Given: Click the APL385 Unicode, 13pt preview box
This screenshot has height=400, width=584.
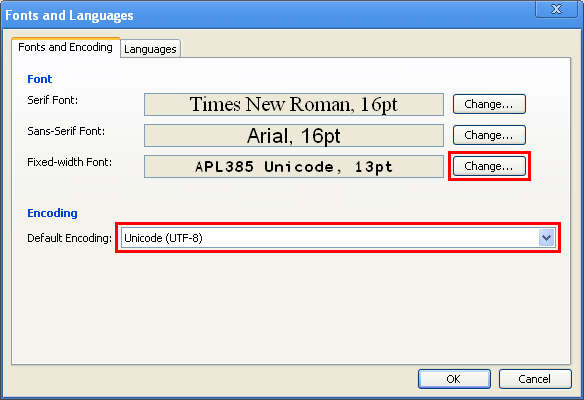Looking at the screenshot, I should 294,166.
